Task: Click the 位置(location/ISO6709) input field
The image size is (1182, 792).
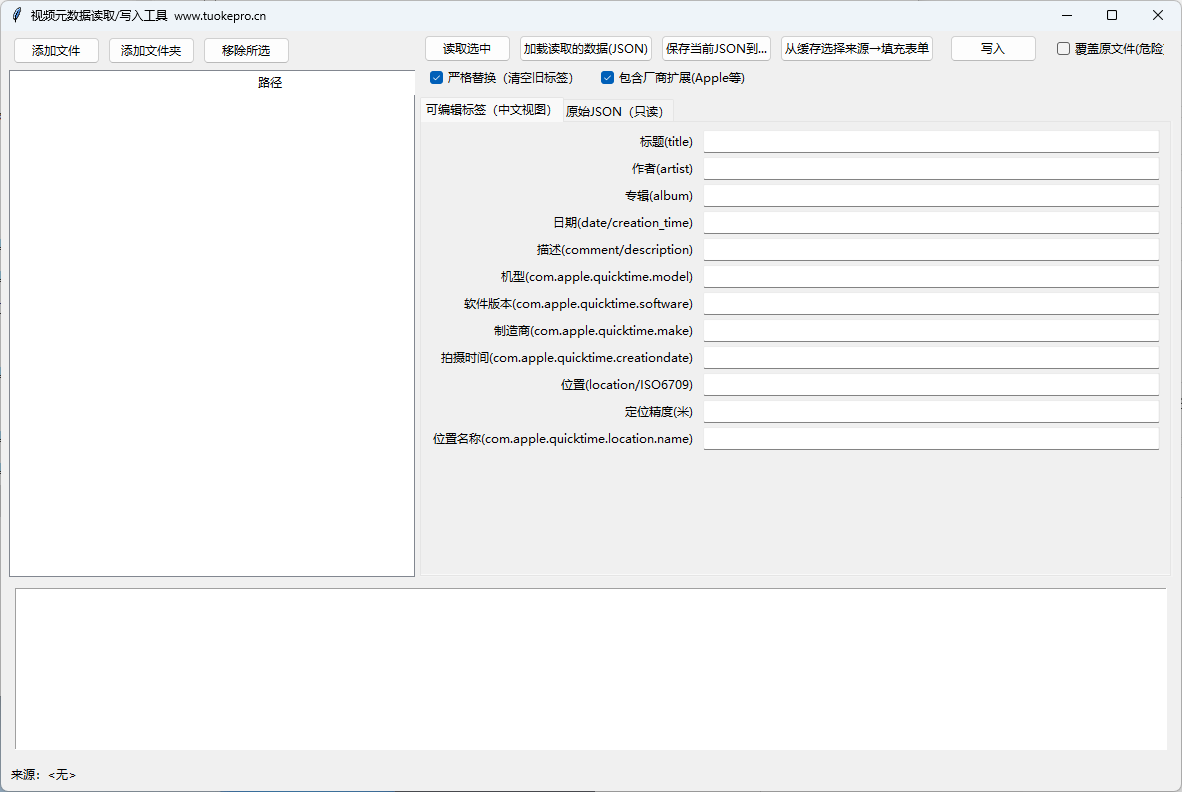Action: point(930,385)
